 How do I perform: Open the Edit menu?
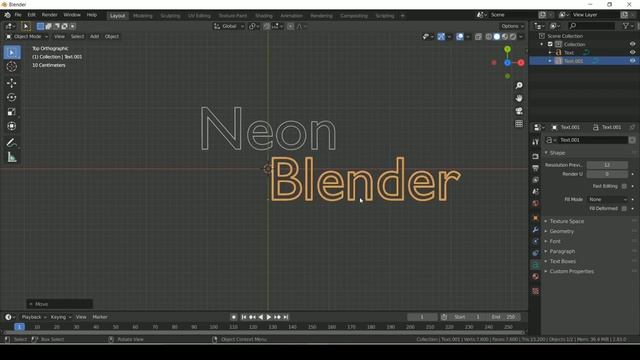pyautogui.click(x=31, y=15)
